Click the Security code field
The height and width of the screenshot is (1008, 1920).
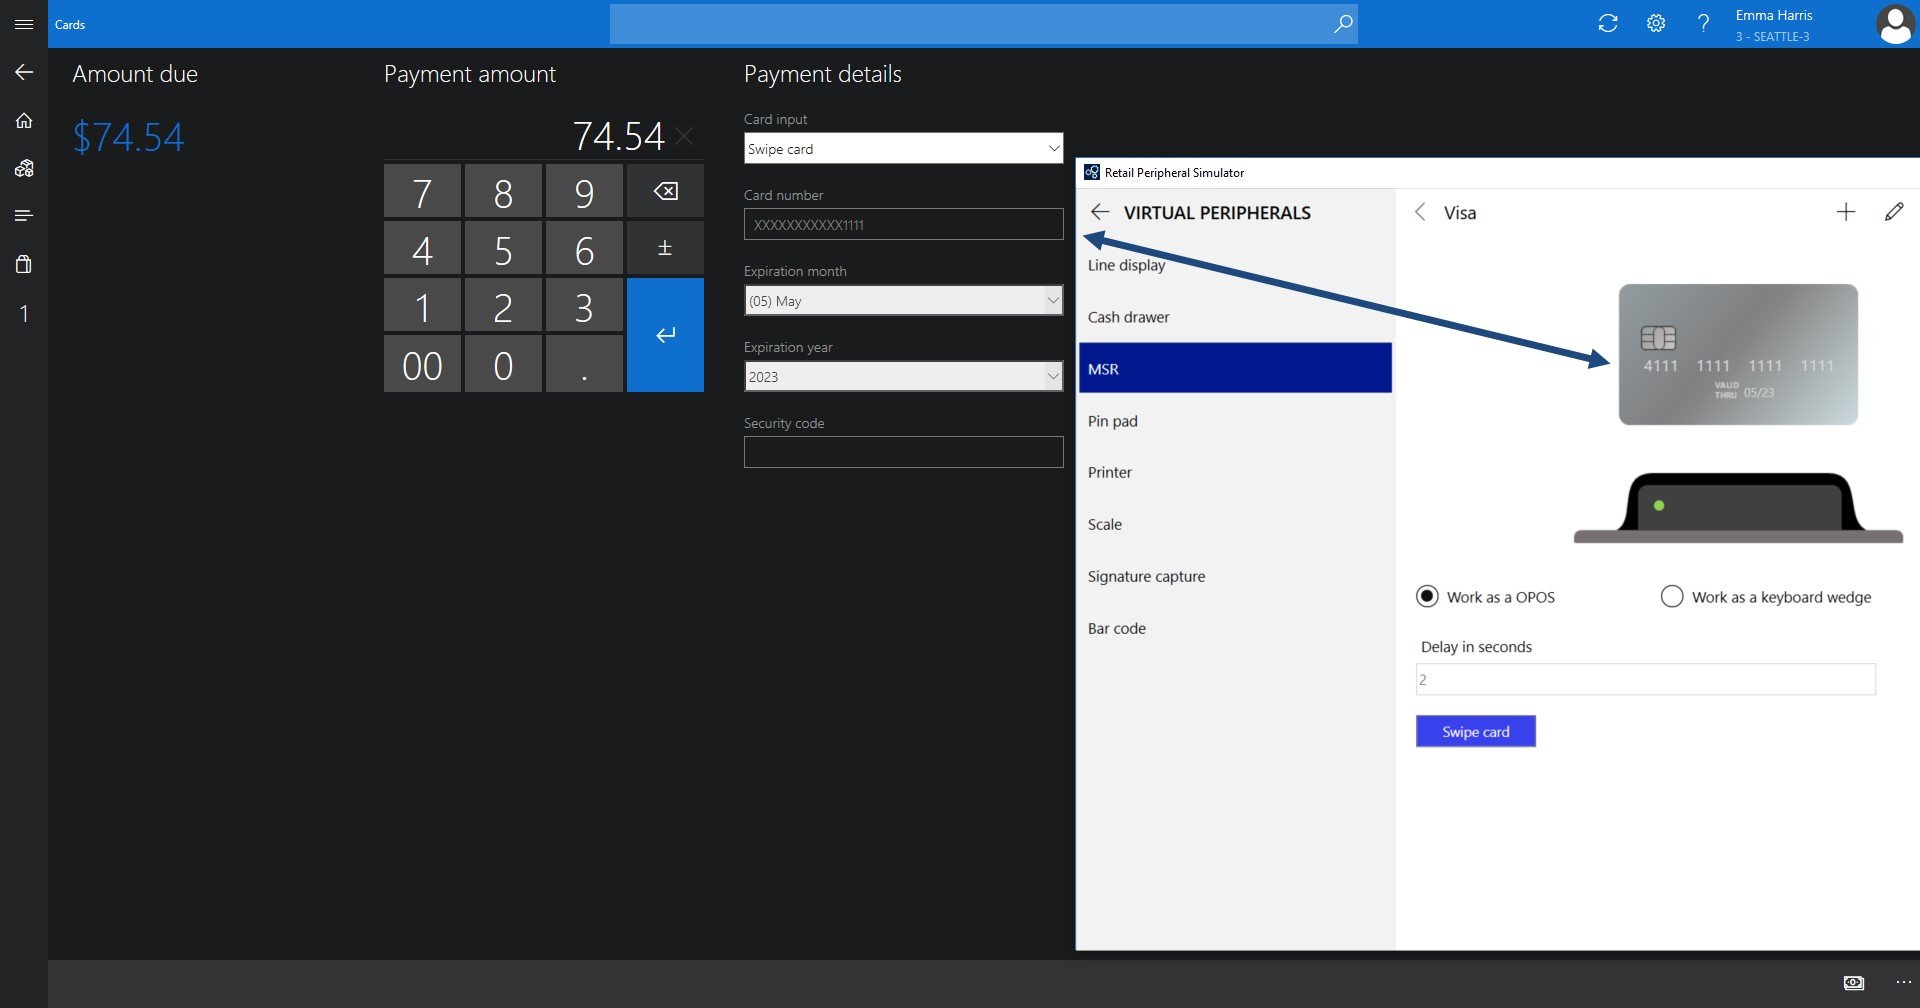coord(903,452)
